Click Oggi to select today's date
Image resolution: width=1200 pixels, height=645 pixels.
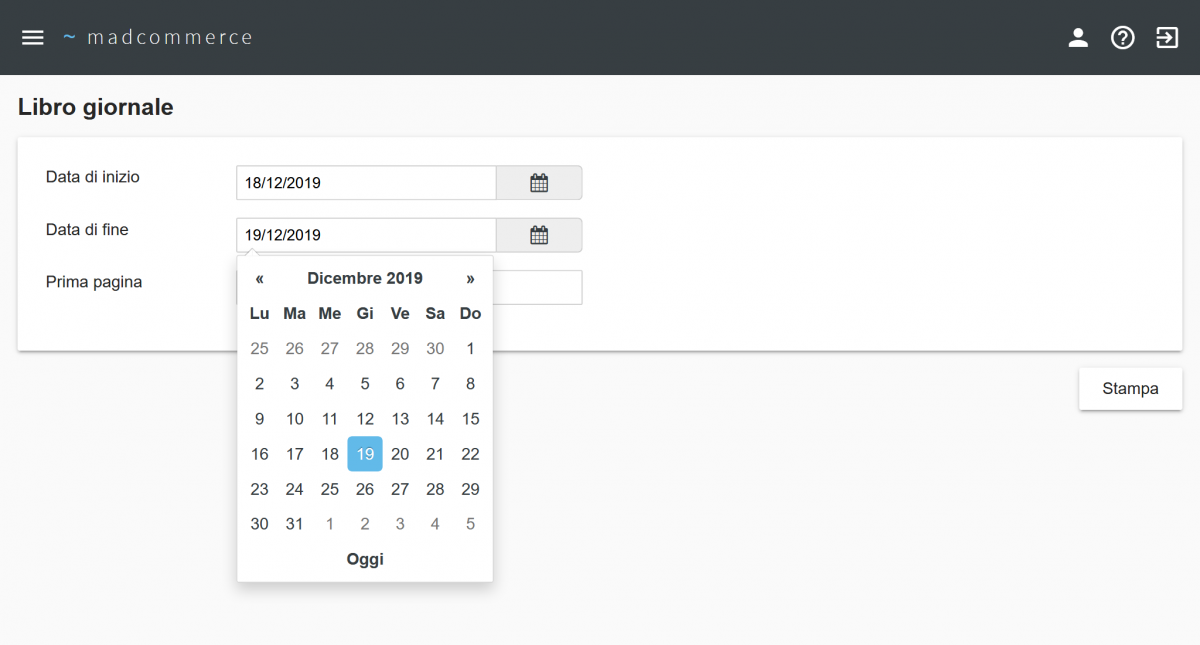tap(365, 559)
